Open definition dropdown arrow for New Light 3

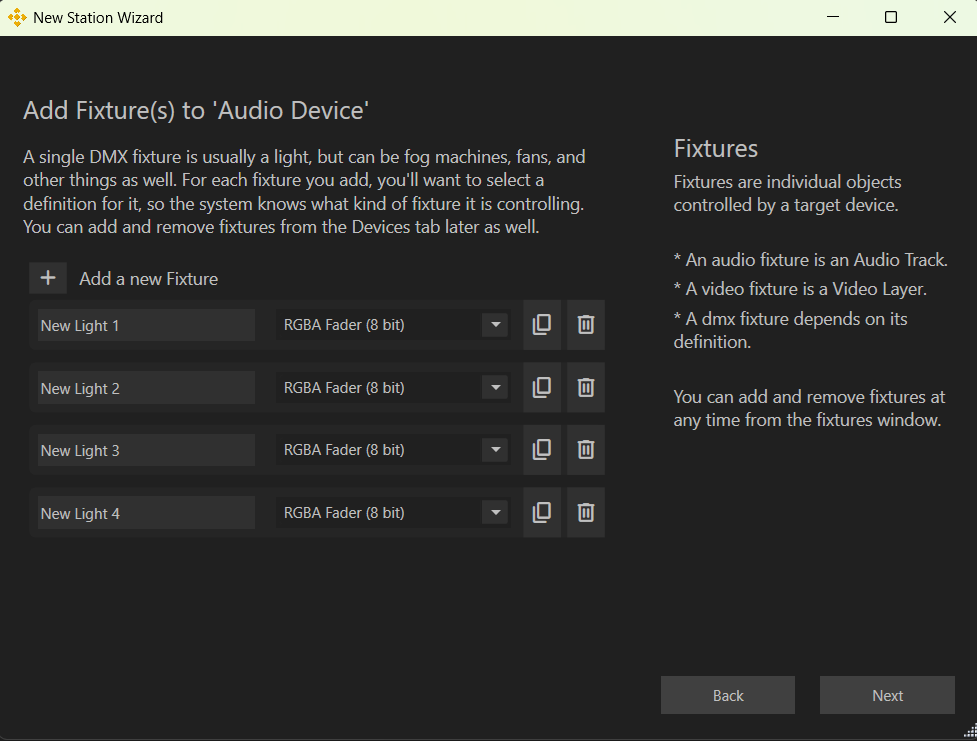coord(495,450)
